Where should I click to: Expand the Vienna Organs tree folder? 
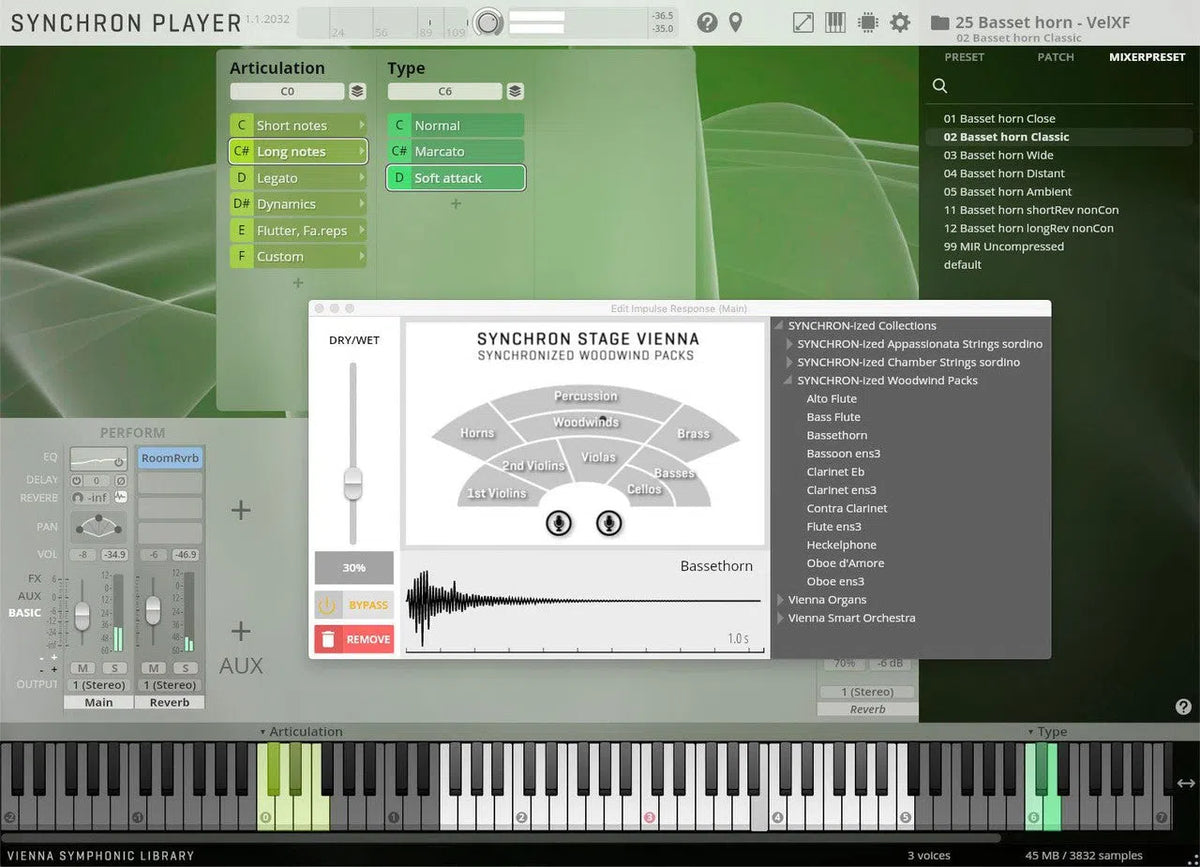(x=781, y=600)
